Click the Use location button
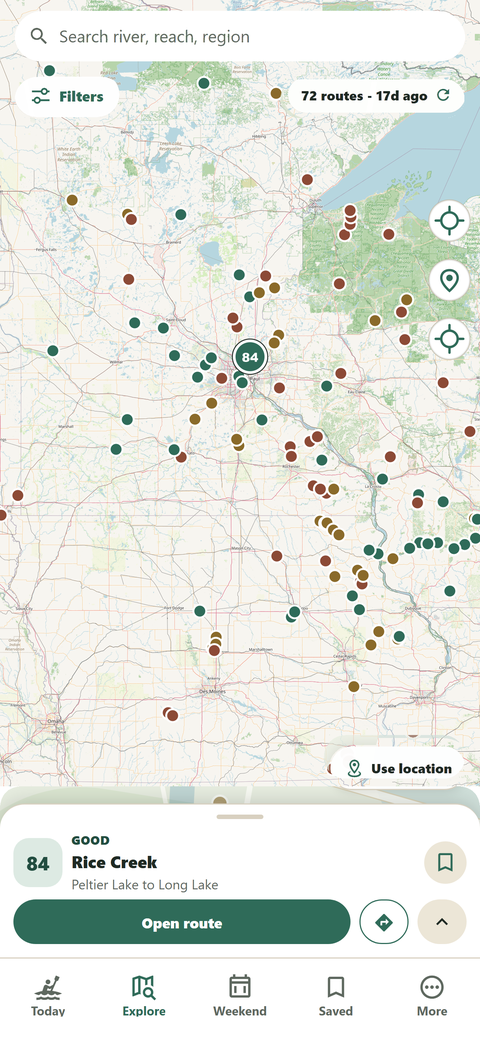This screenshot has height=1040, width=480. (x=398, y=769)
